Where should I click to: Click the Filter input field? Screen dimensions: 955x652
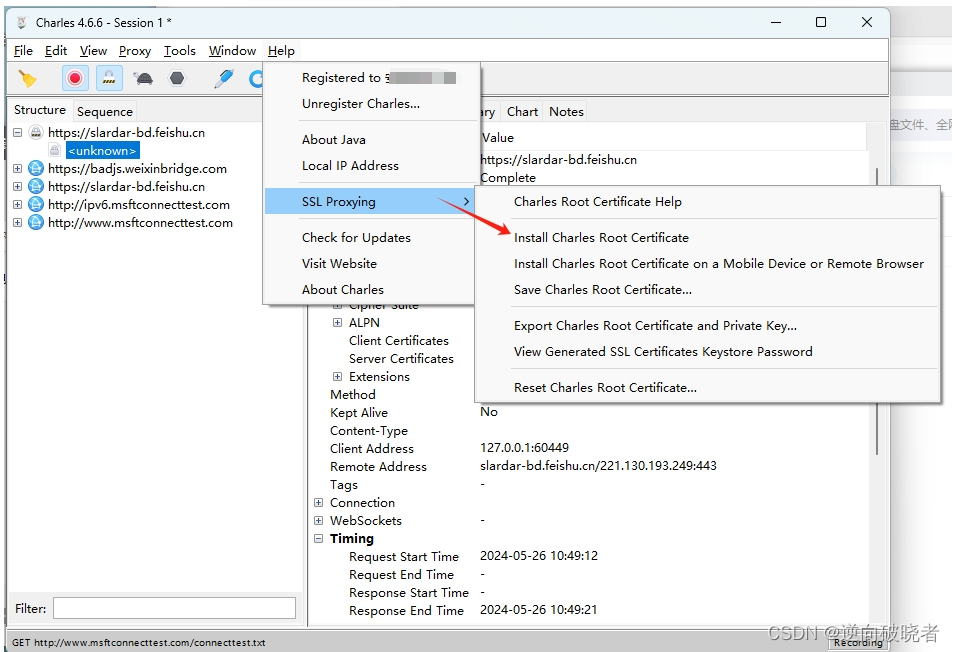tap(174, 608)
